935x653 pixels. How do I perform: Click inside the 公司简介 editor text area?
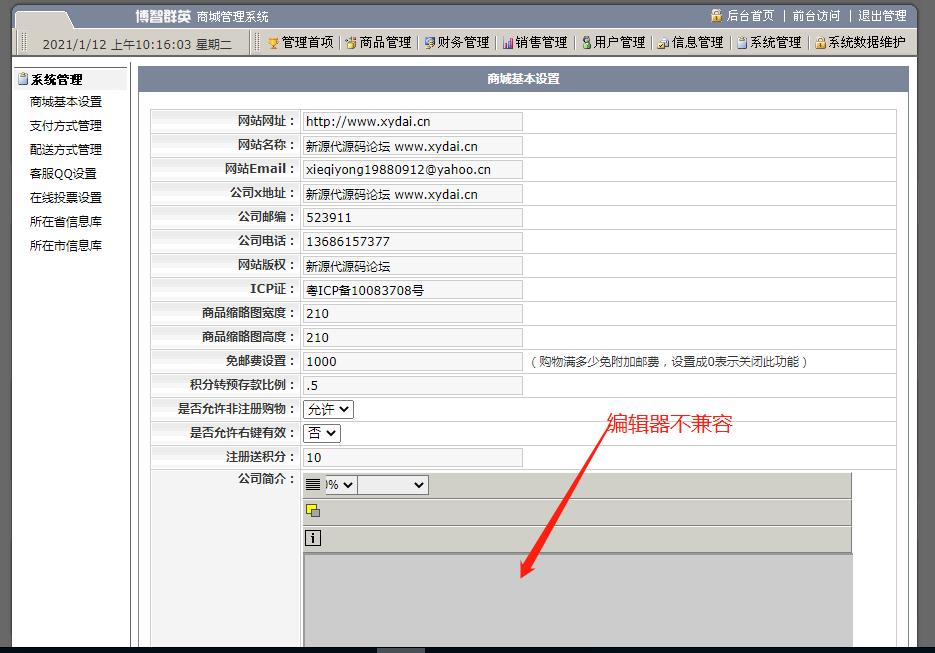tap(578, 600)
